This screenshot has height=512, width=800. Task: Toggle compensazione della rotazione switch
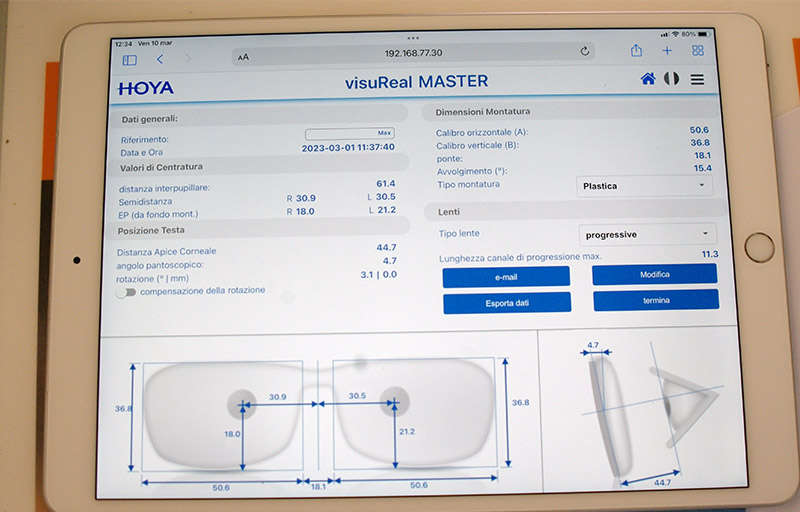tap(126, 292)
